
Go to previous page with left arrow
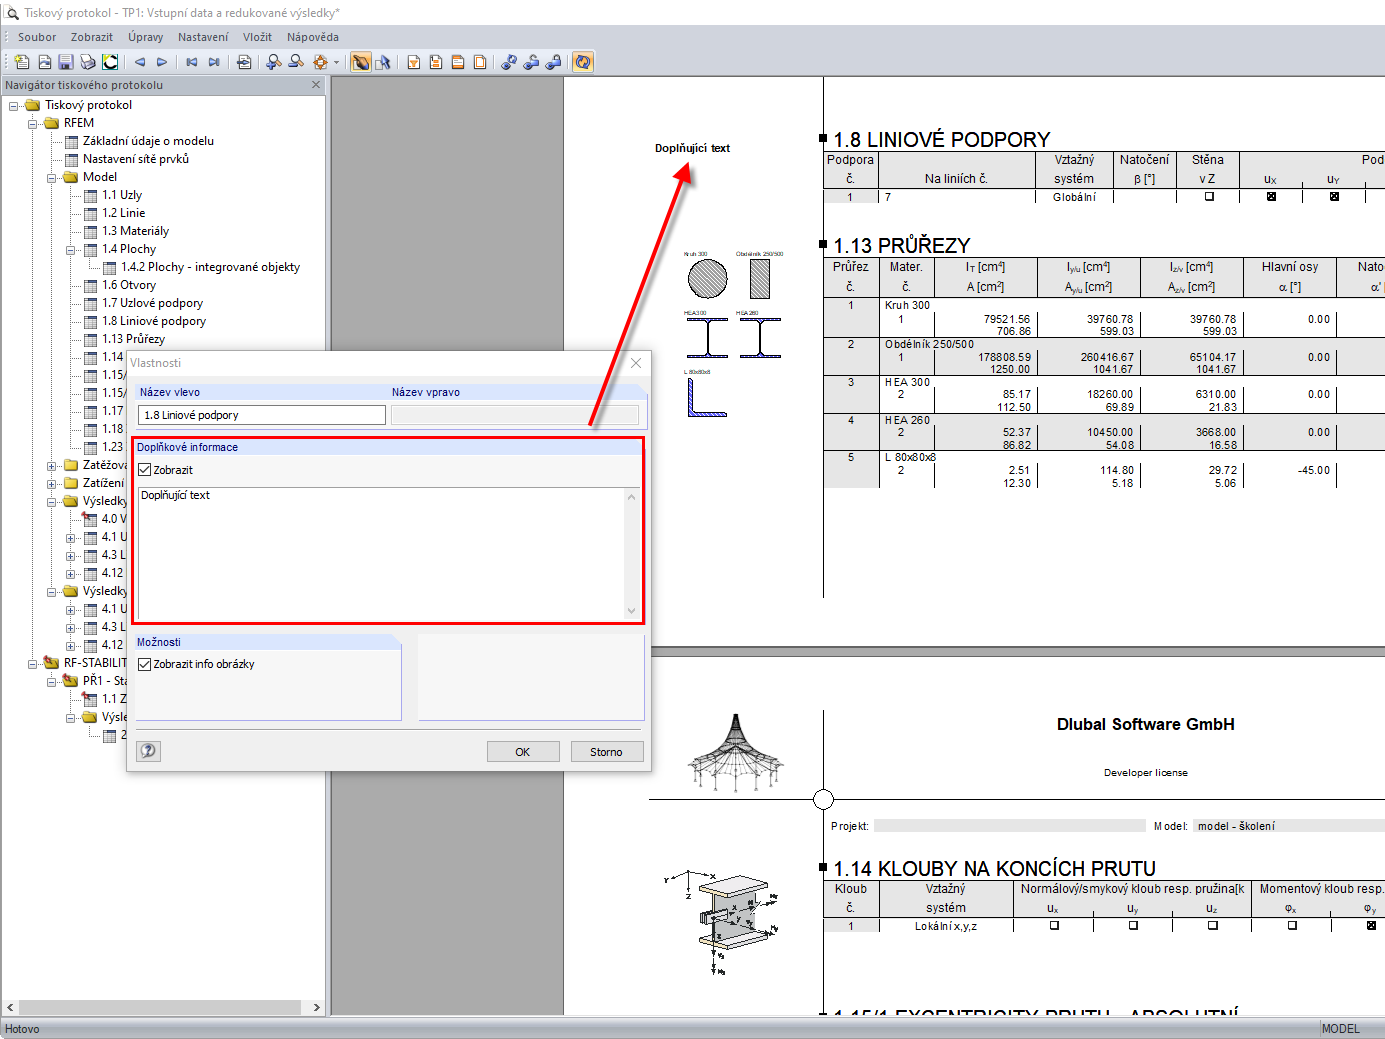click(x=140, y=62)
